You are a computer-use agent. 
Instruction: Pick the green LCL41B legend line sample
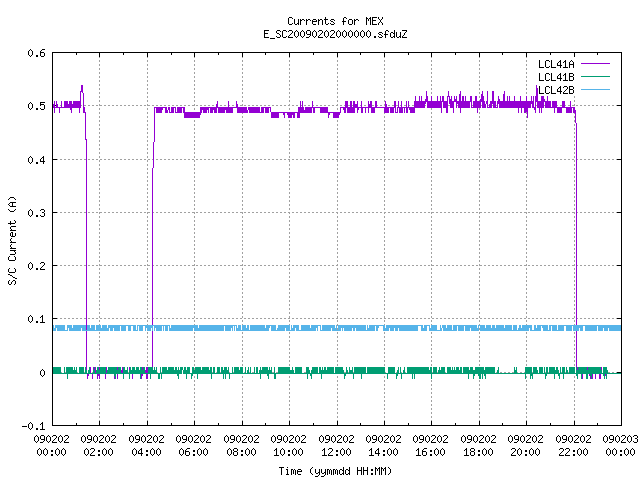click(x=595, y=77)
